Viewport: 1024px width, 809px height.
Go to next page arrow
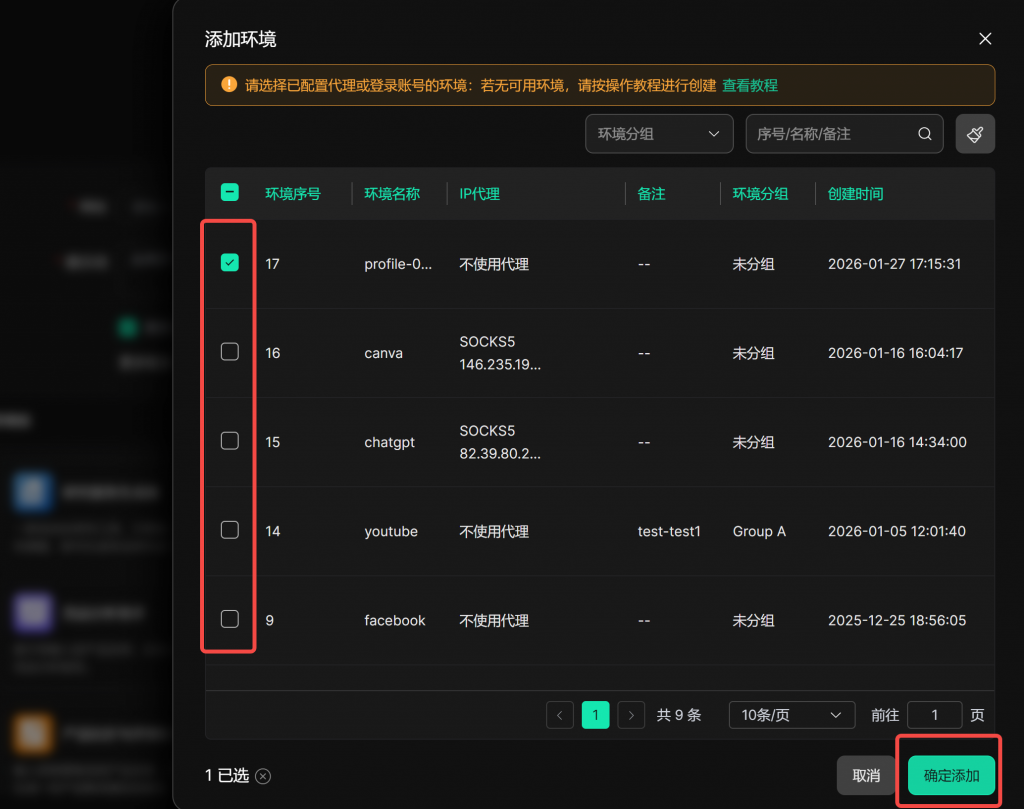coord(631,715)
